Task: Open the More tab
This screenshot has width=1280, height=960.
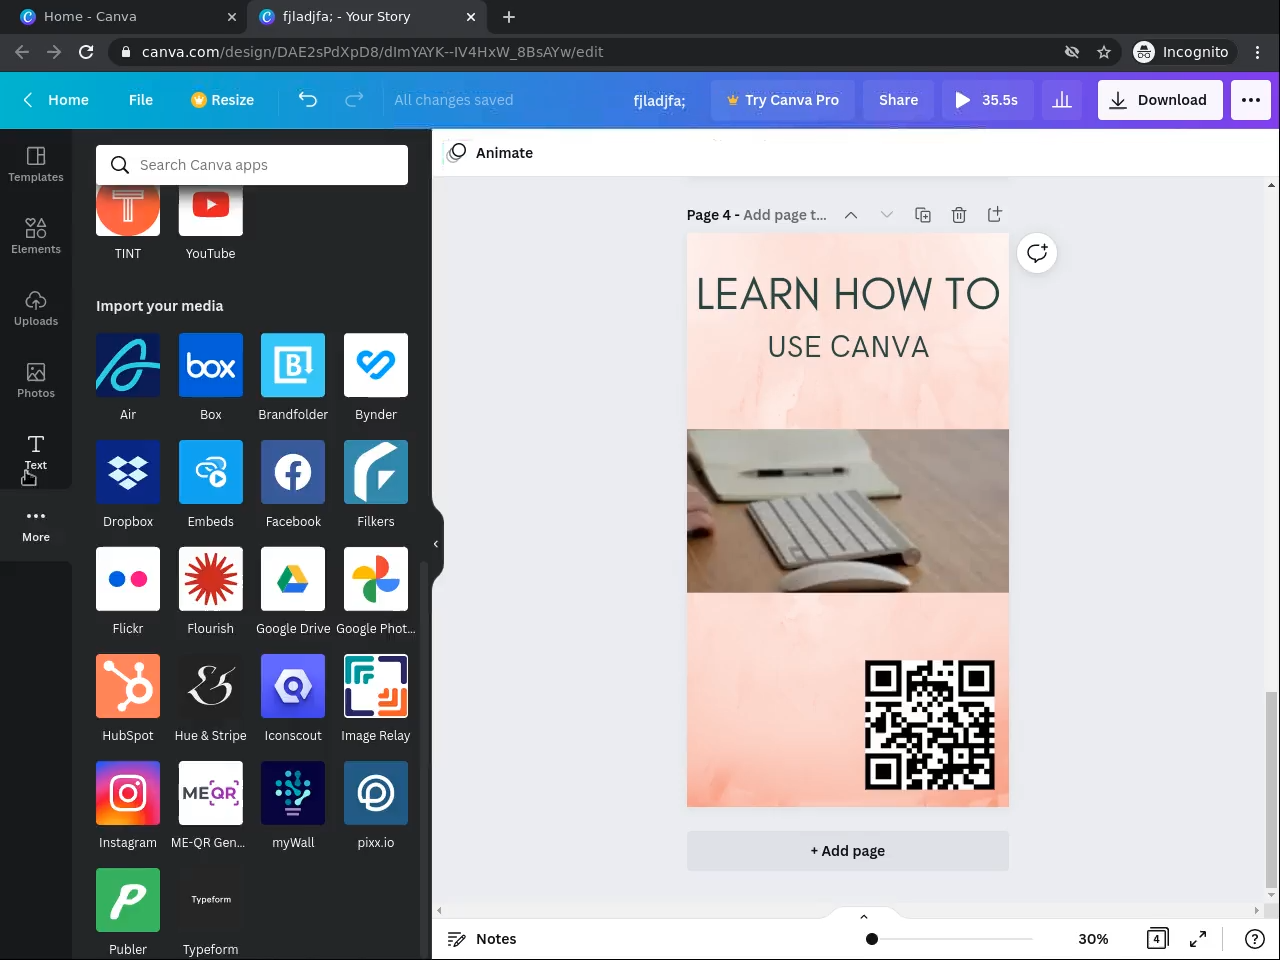Action: (x=36, y=525)
